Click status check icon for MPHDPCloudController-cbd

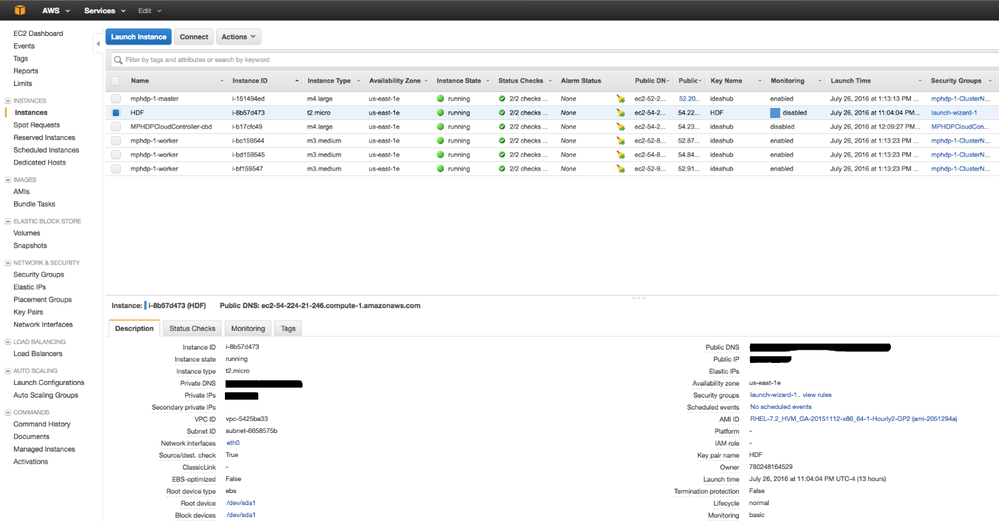click(x=502, y=127)
